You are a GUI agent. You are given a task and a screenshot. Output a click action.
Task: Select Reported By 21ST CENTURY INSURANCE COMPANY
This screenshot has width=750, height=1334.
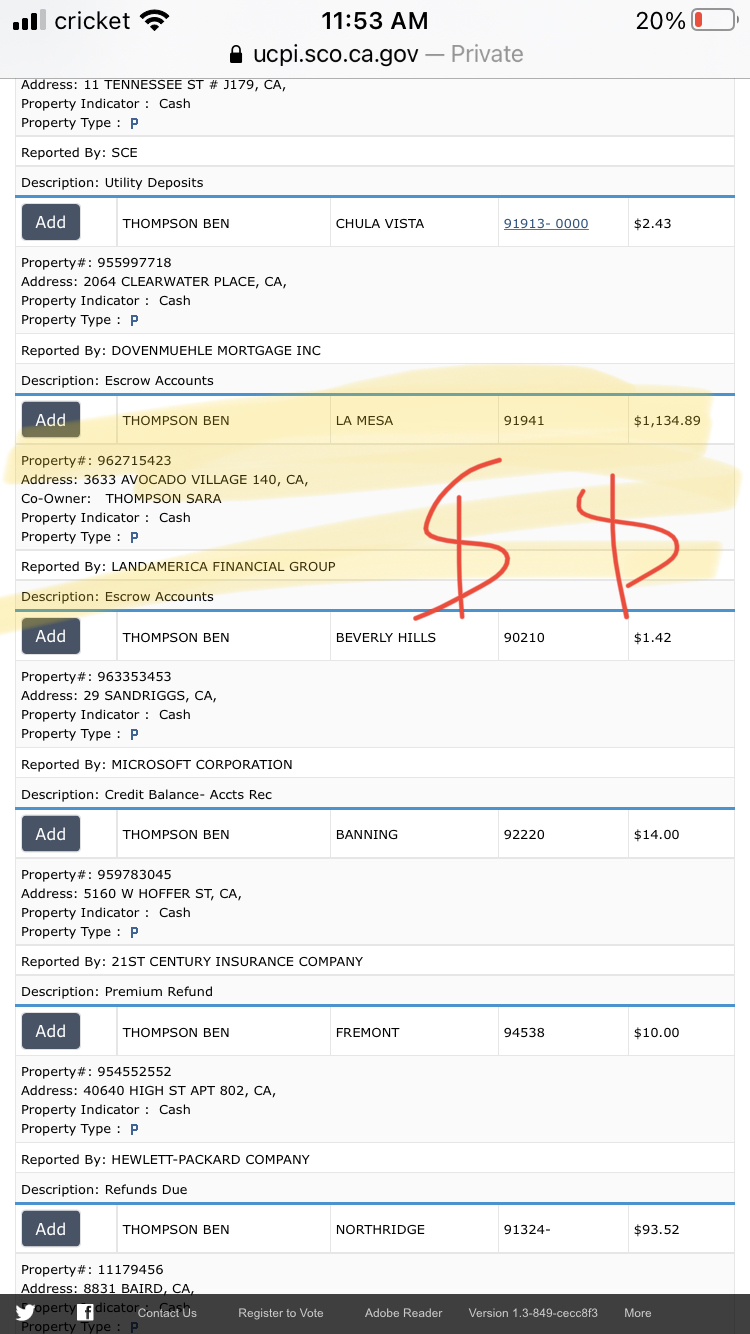[x=192, y=961]
